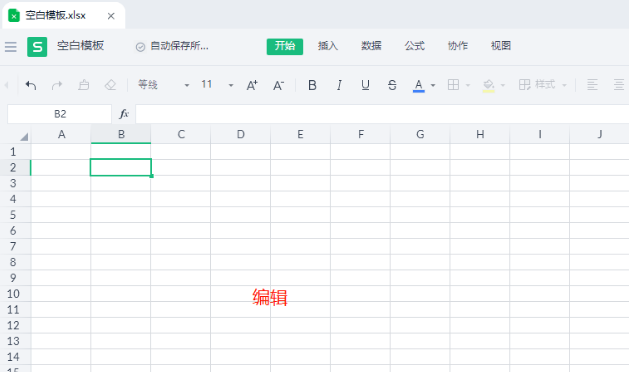Screen dimensions: 629x372
Task: Click the left align icon
Action: click(592, 85)
